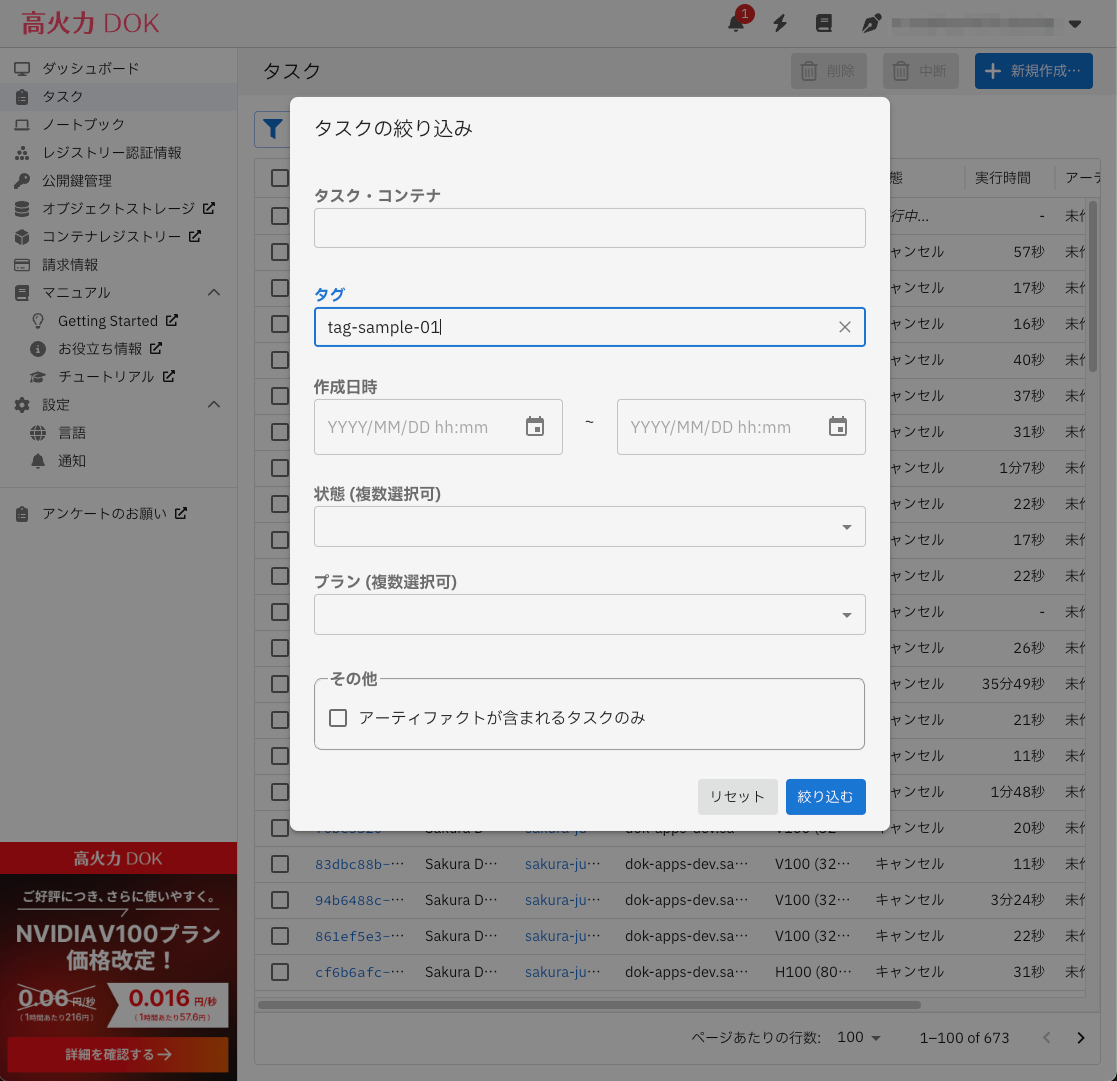Click the 新規作成 button

[1034, 71]
